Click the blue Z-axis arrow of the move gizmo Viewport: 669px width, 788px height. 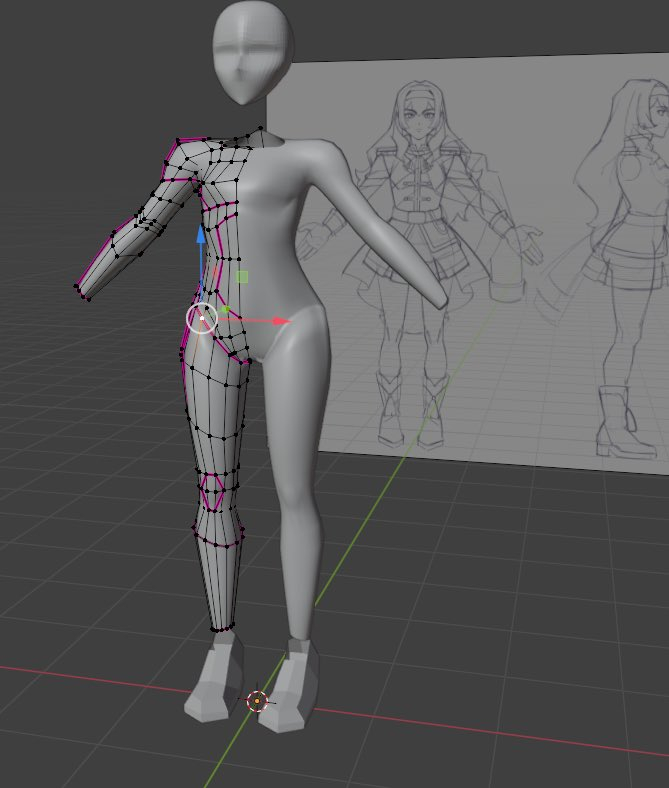click(x=201, y=237)
